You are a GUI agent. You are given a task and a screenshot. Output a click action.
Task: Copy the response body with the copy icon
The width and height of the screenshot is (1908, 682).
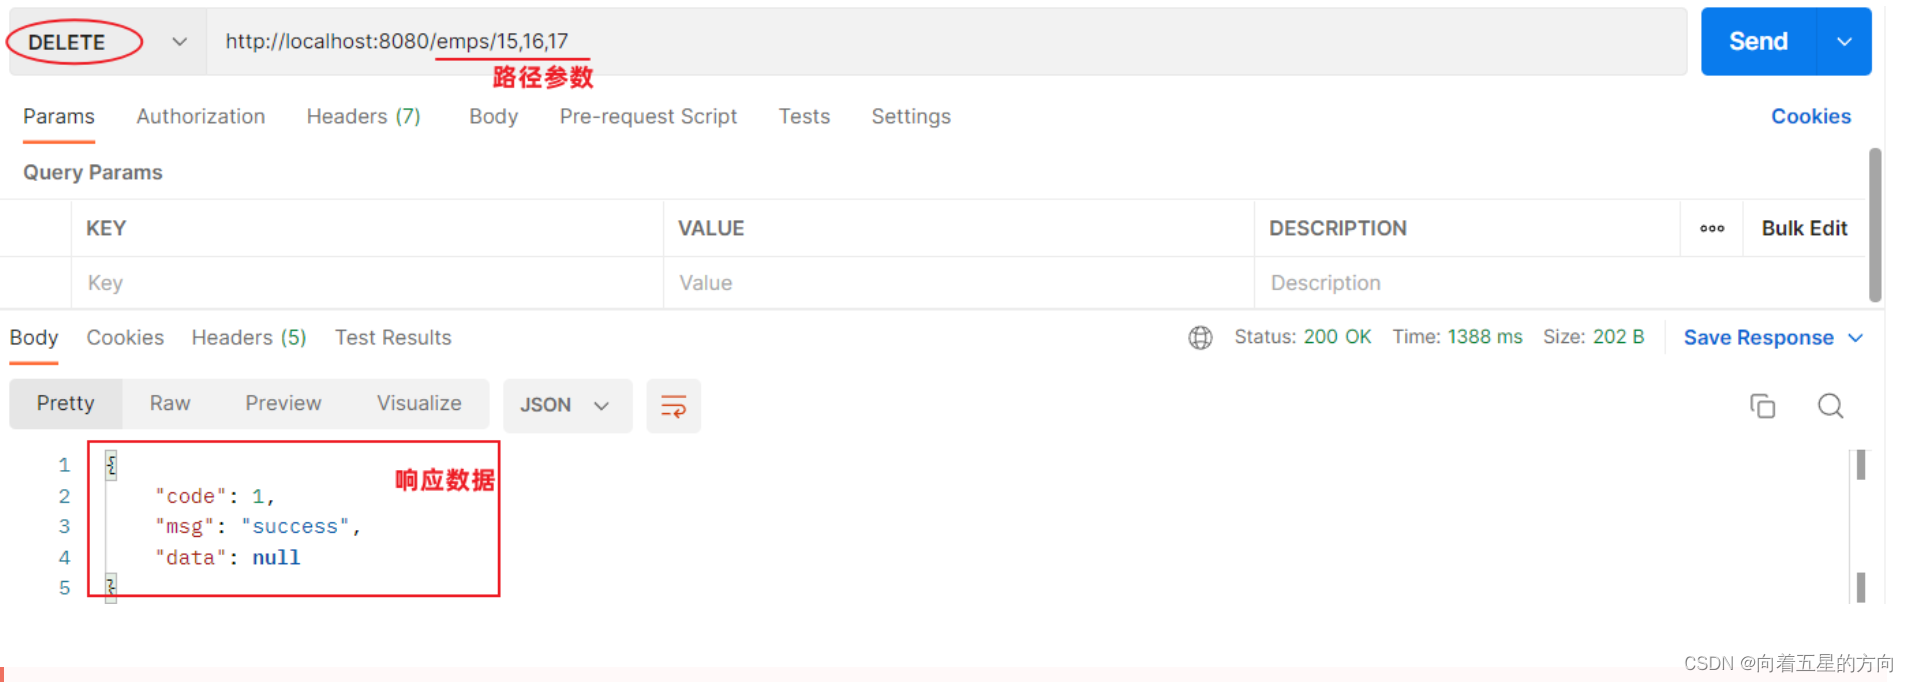pyautogui.click(x=1762, y=406)
